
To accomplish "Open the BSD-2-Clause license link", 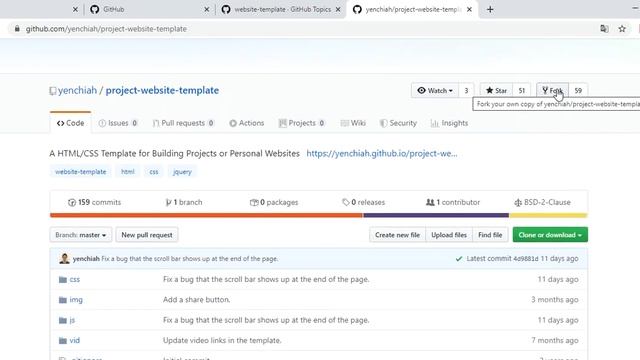I will (542, 202).
